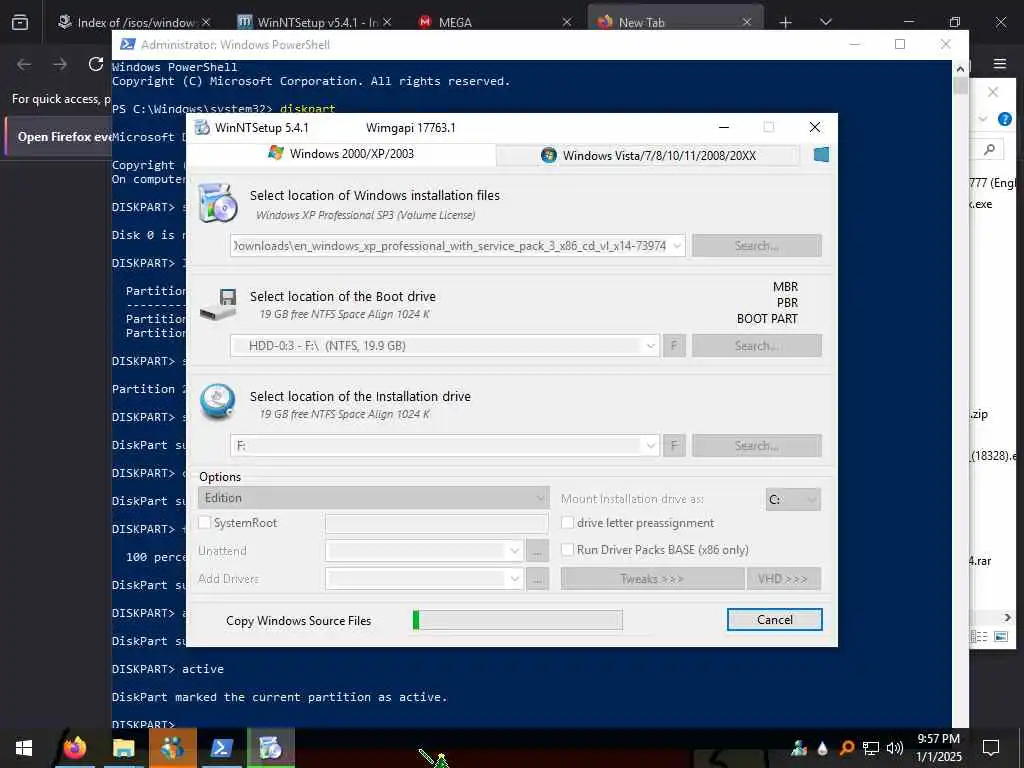Click the floppy Boot drive icon
The height and width of the screenshot is (768, 1024).
[218, 304]
